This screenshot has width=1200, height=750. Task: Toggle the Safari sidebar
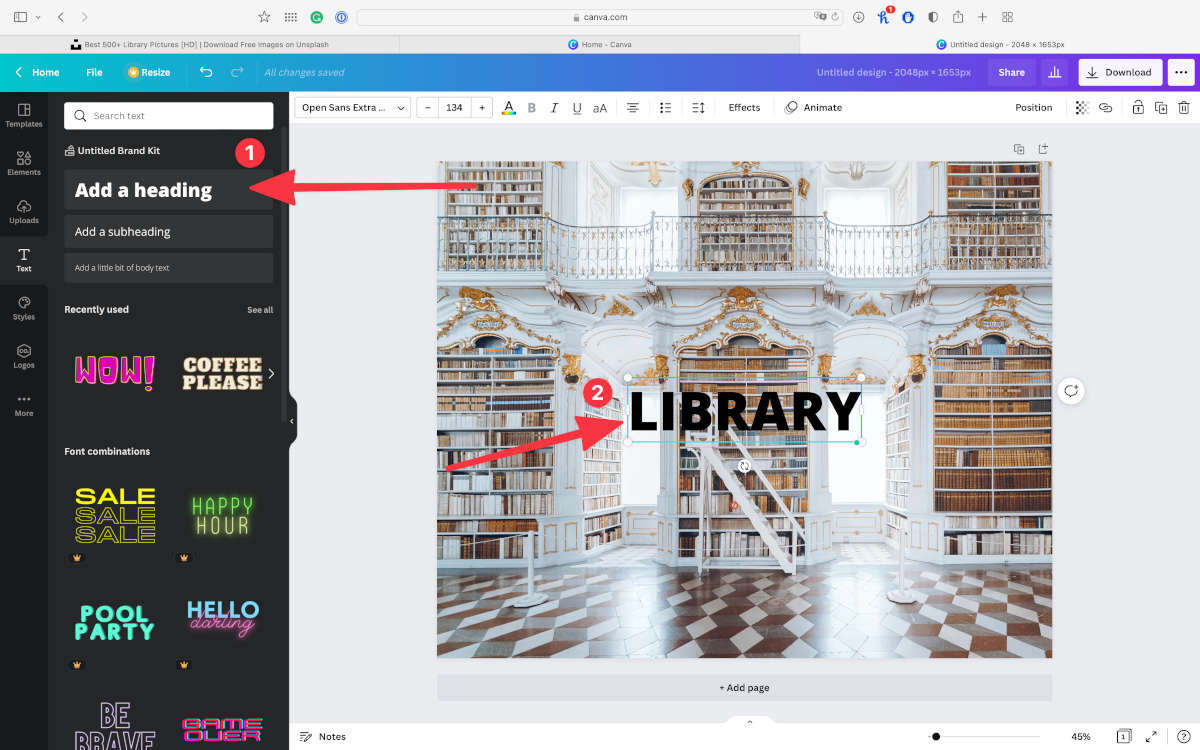20,17
